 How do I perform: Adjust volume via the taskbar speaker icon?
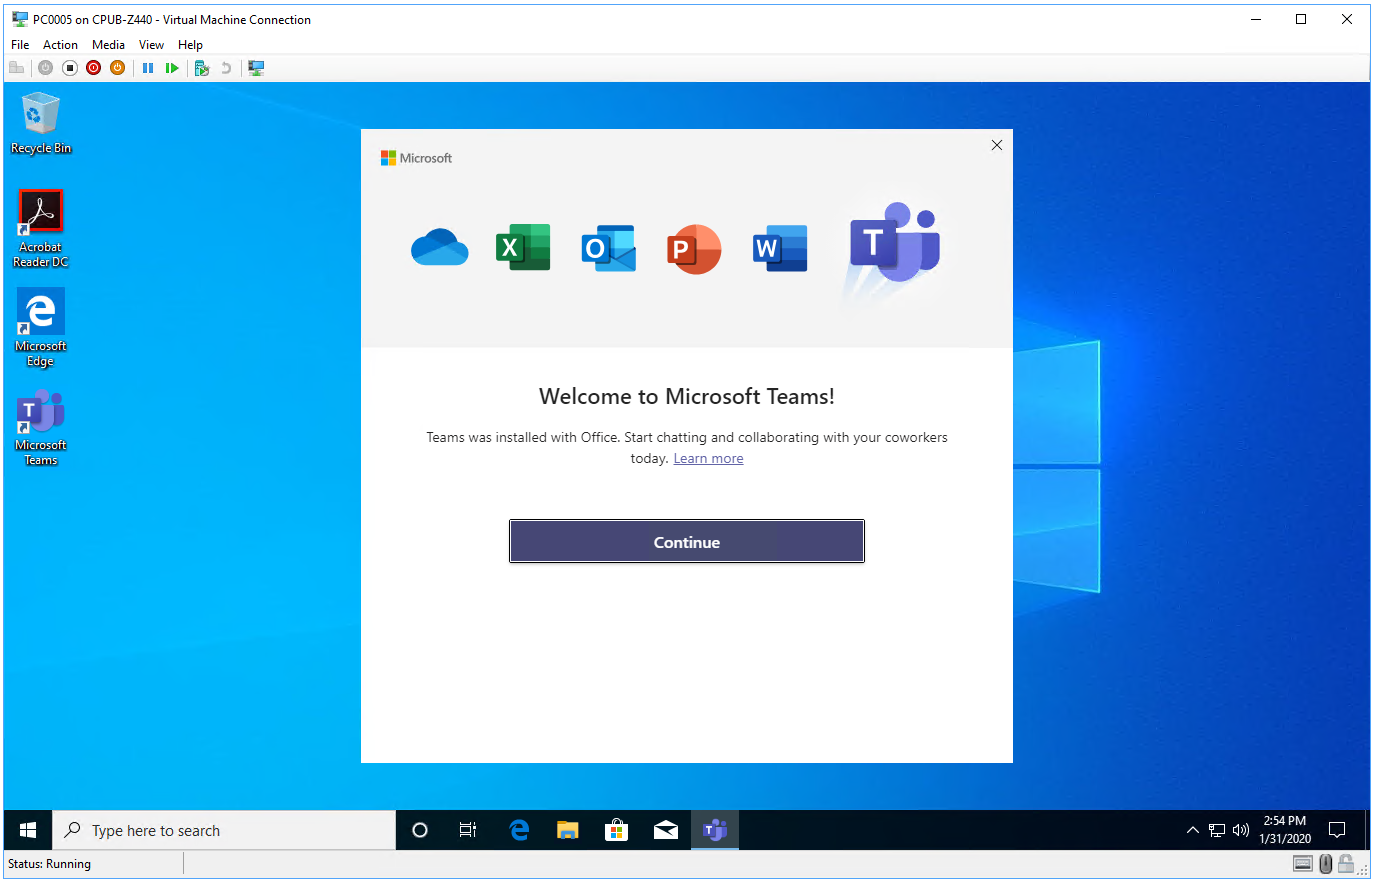point(1240,829)
